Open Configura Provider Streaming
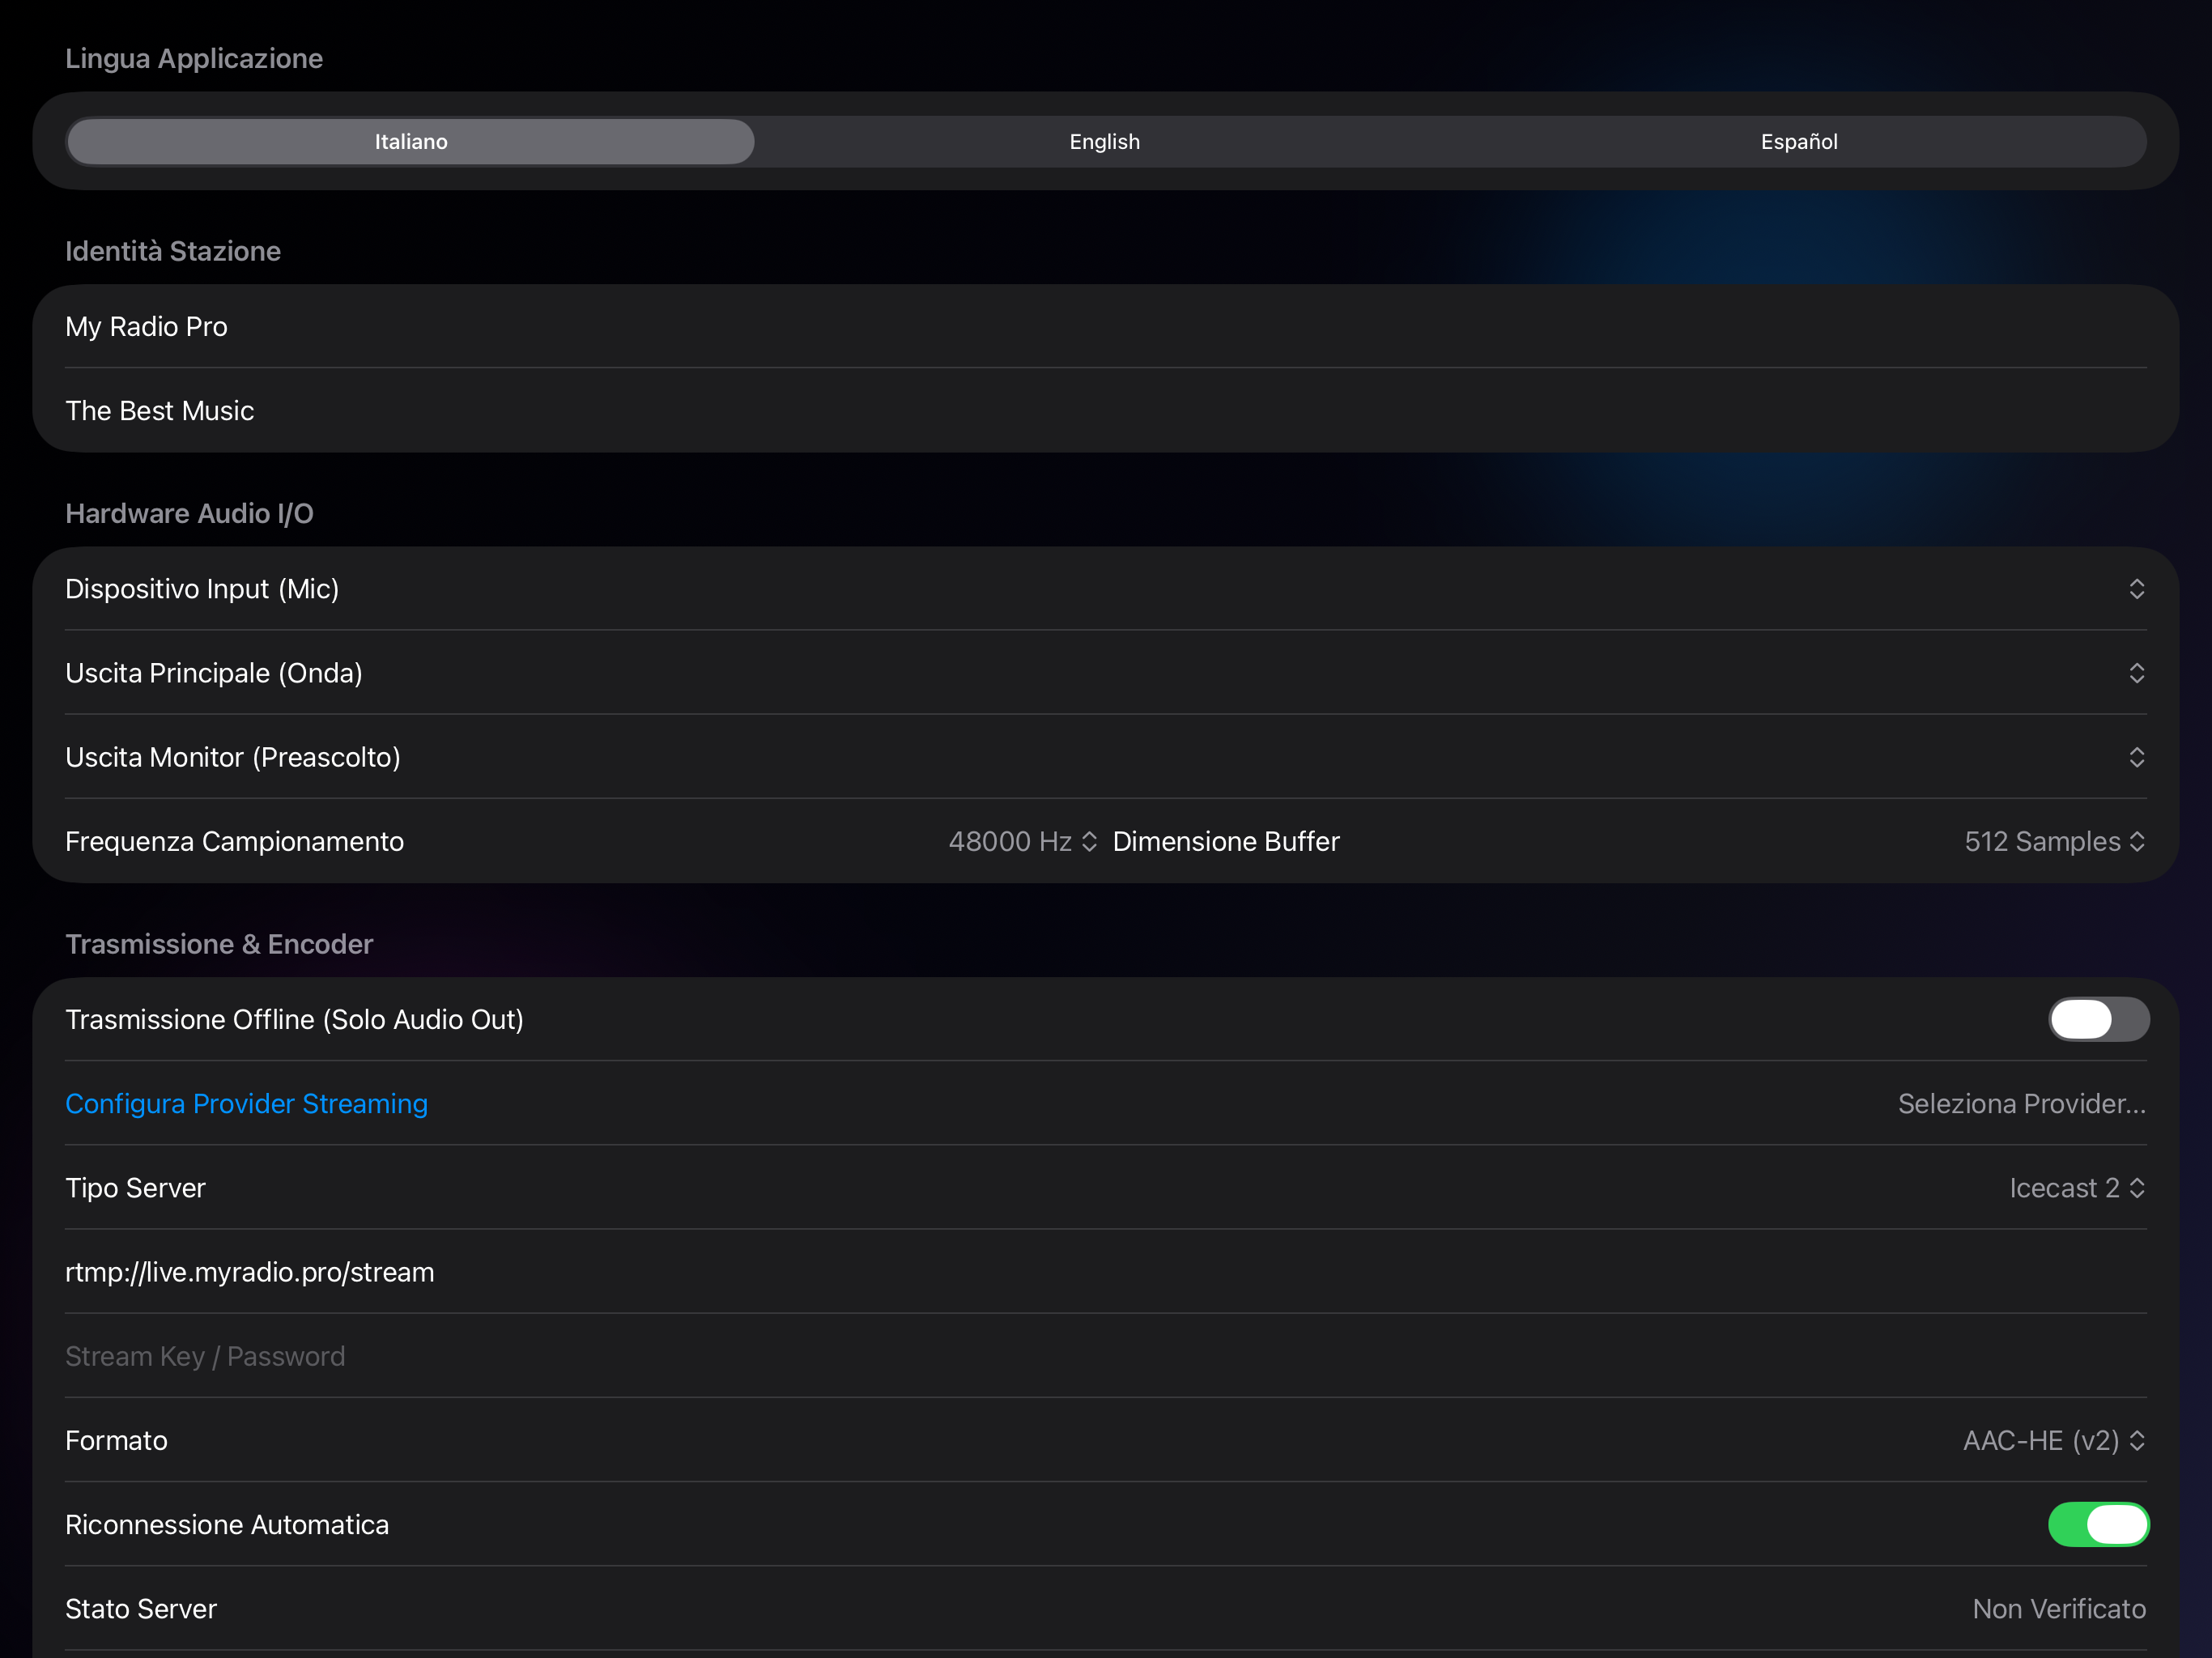The height and width of the screenshot is (1658, 2212). click(246, 1103)
